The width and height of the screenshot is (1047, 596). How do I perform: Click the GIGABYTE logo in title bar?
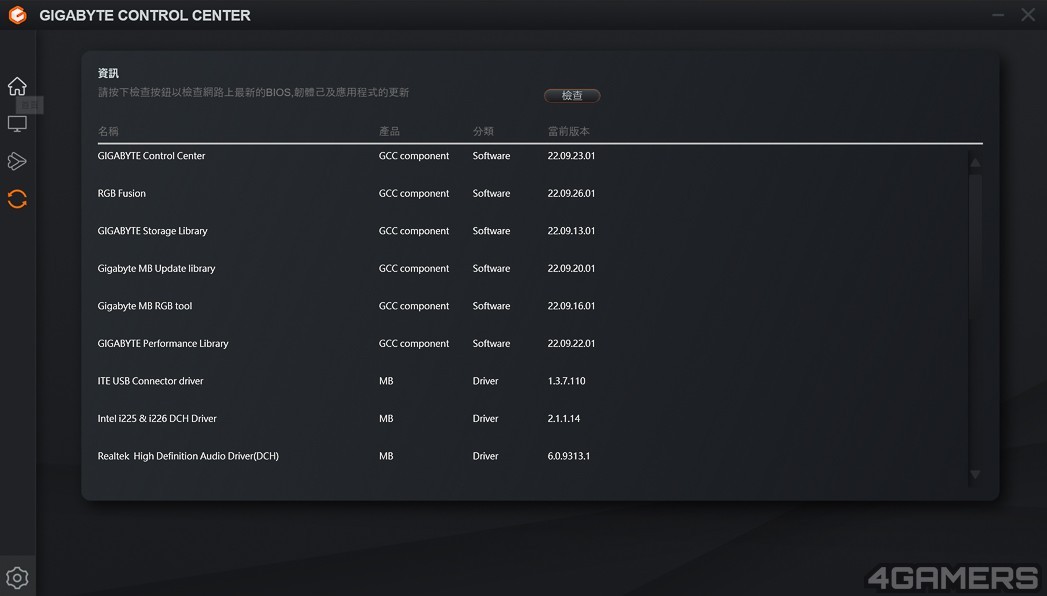click(17, 15)
